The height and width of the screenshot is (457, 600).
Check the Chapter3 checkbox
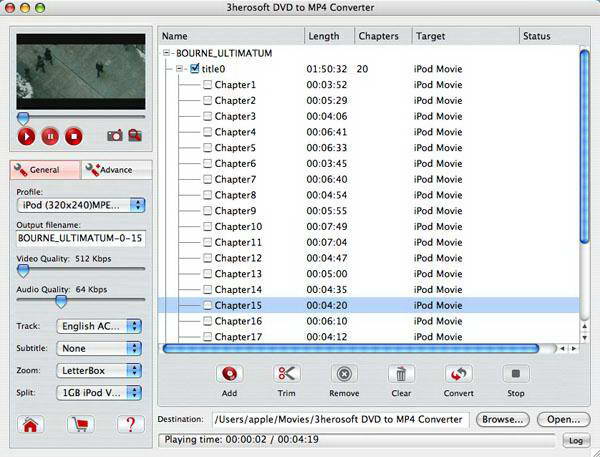[207, 116]
